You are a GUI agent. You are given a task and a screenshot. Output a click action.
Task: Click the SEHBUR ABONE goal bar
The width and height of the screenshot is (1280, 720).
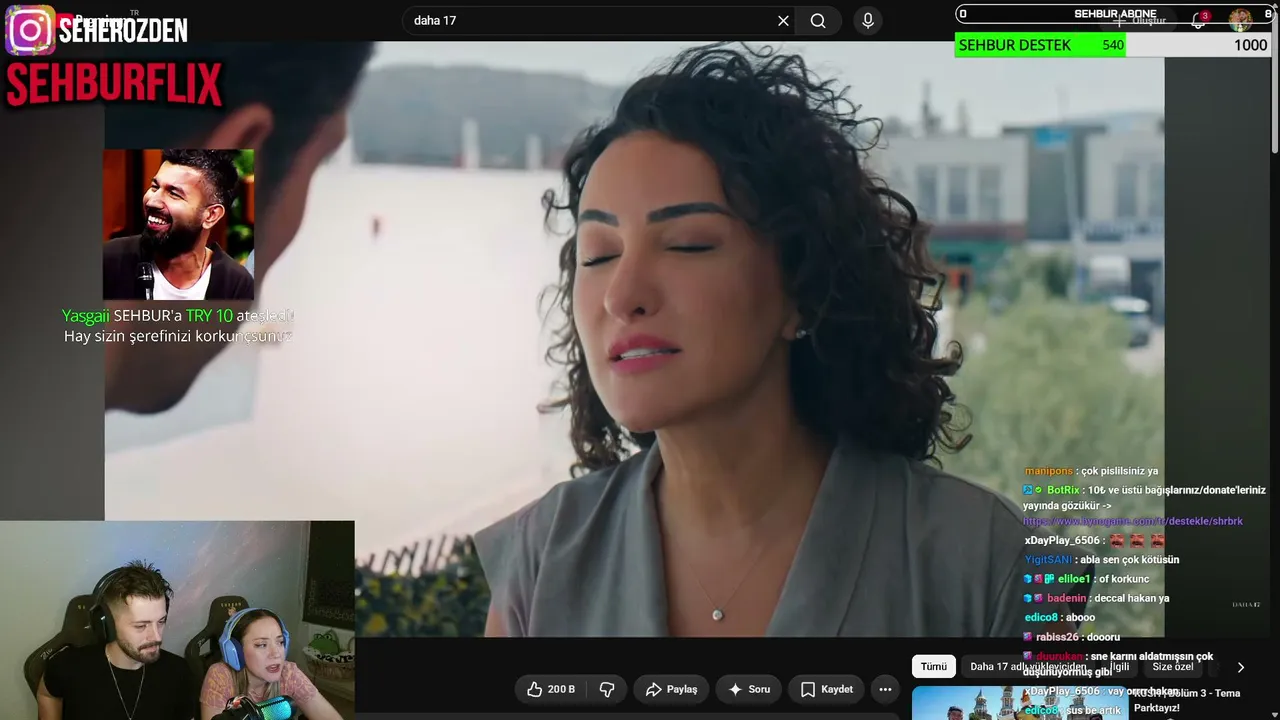[x=1113, y=14]
